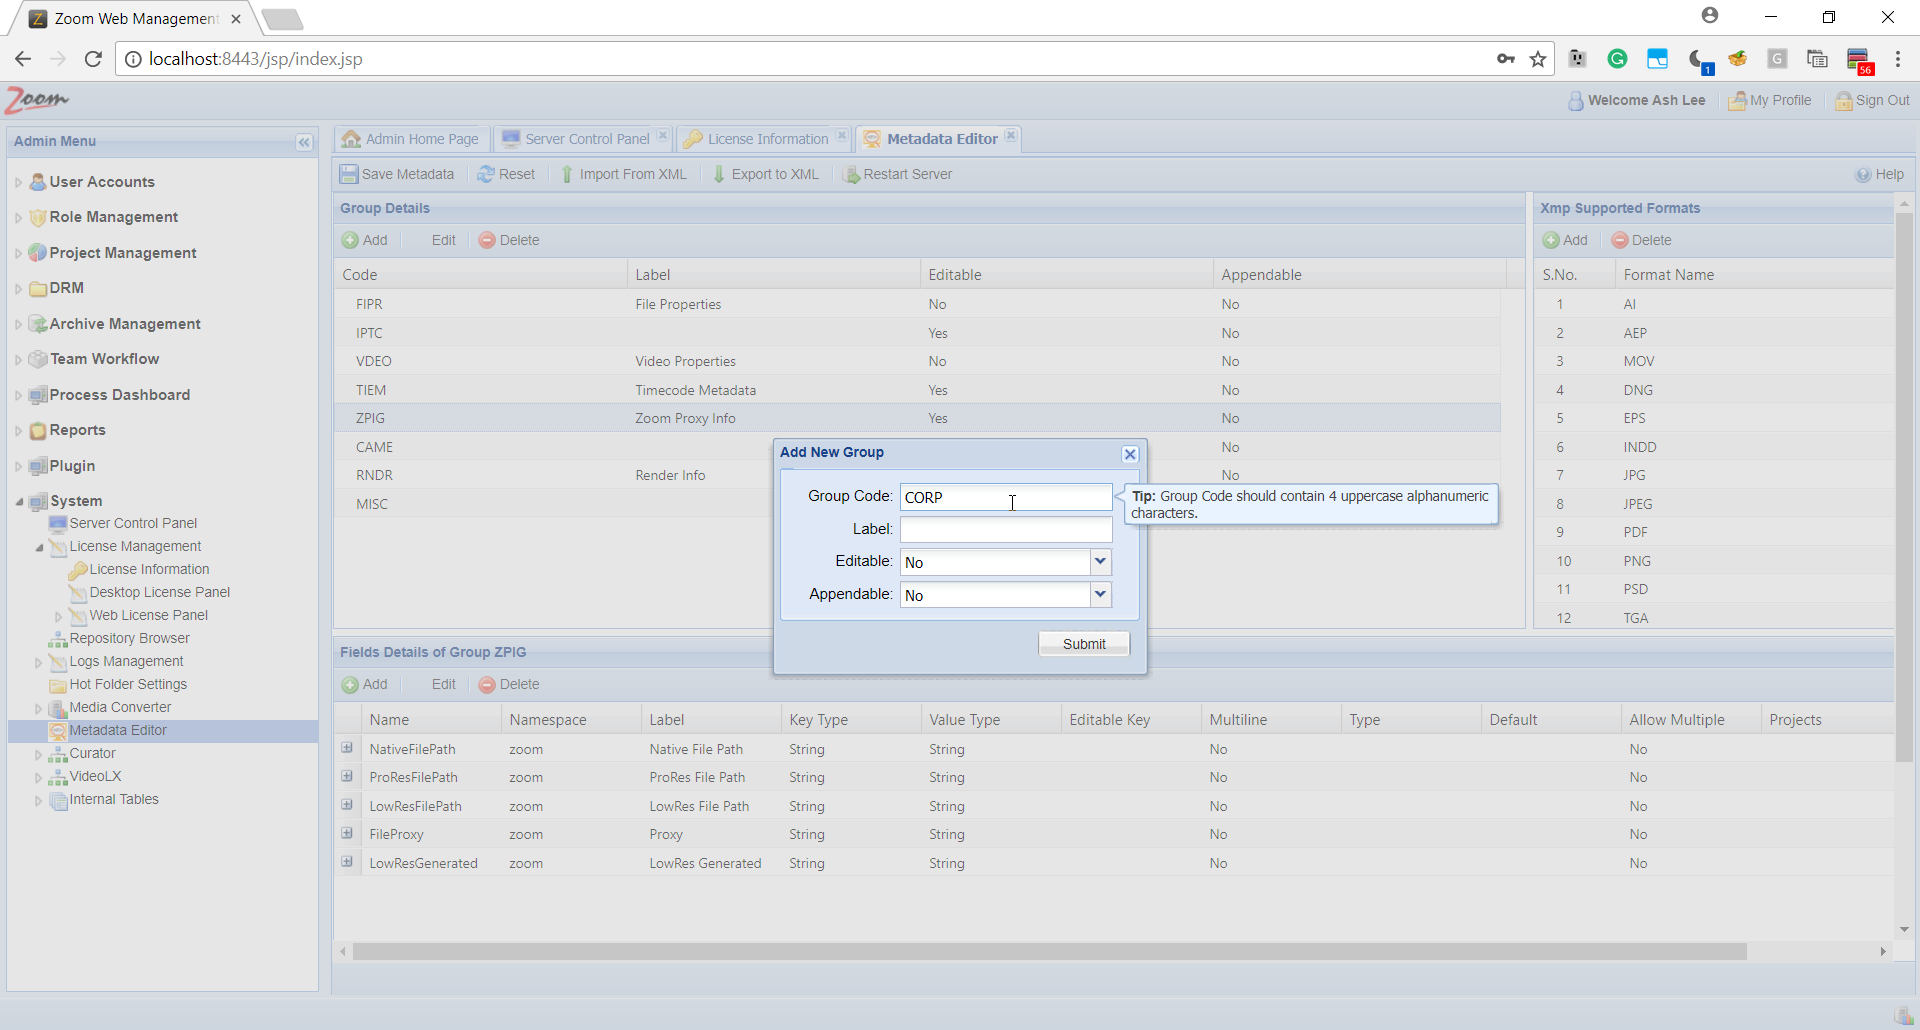1920x1030 pixels.
Task: Collapse the System tree node
Action: click(19, 502)
